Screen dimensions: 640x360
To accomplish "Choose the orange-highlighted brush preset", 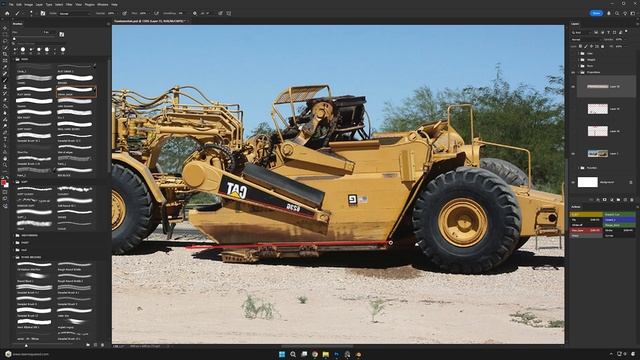I will [x=76, y=91].
